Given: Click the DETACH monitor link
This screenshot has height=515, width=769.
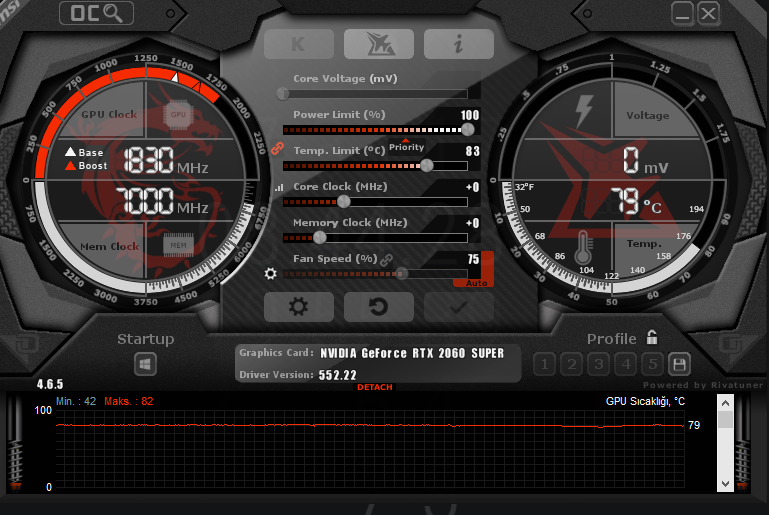Looking at the screenshot, I should pyautogui.click(x=375, y=387).
